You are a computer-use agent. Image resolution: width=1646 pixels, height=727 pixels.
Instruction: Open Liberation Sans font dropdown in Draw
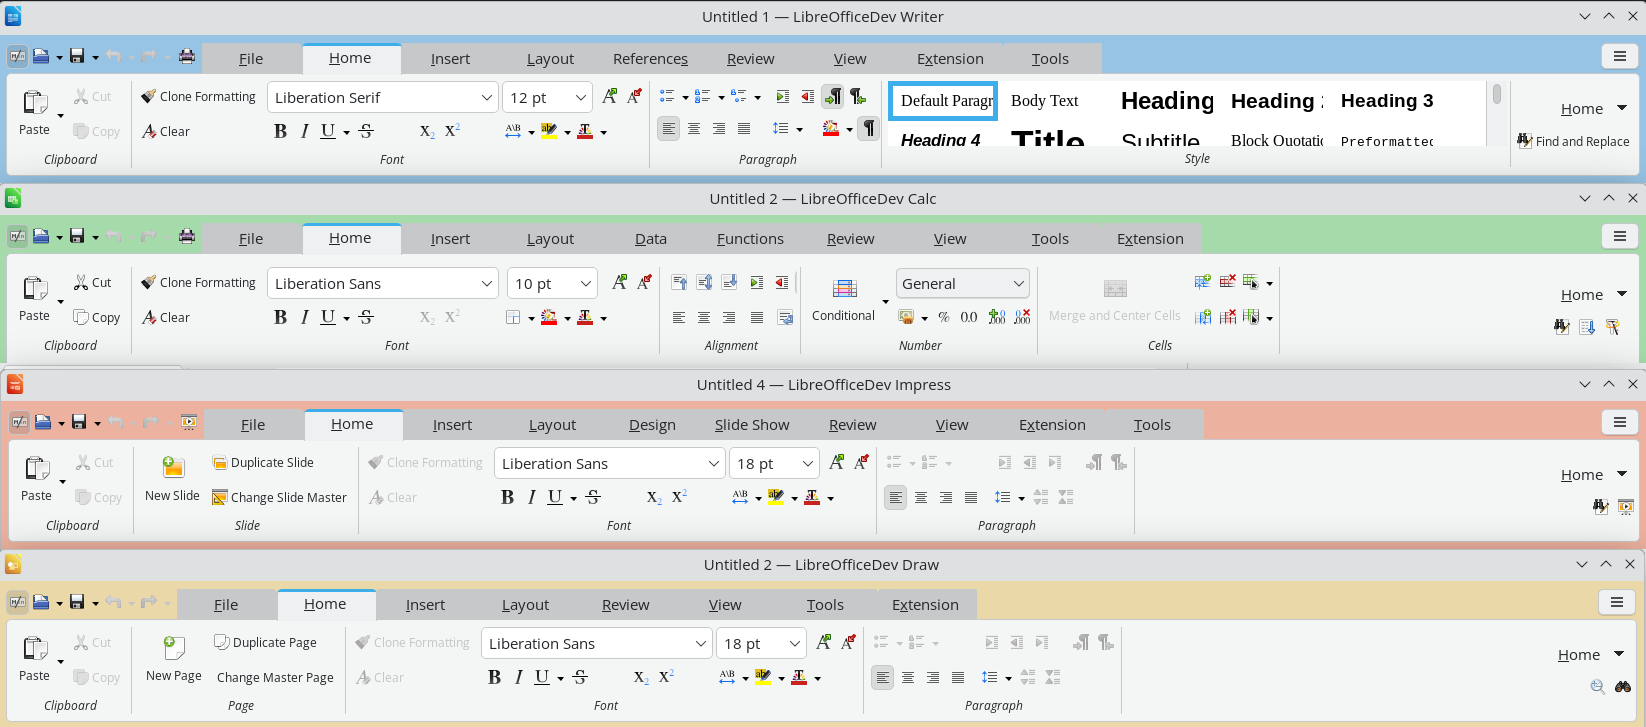pos(701,643)
